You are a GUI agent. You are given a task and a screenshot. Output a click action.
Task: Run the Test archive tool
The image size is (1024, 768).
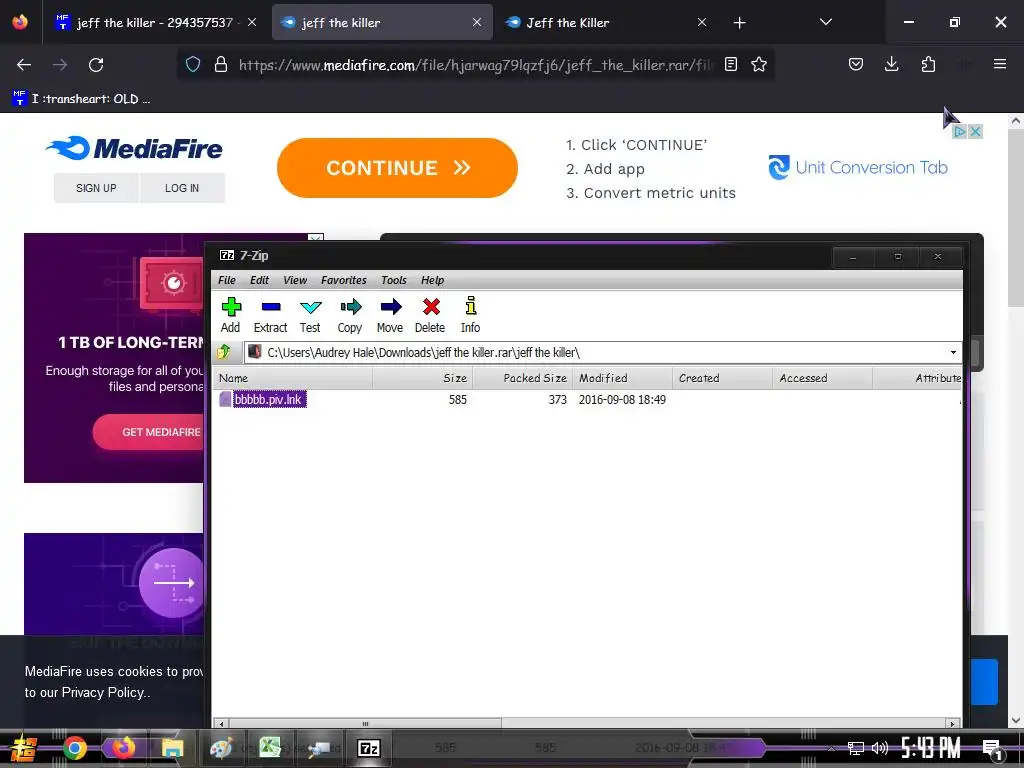coord(310,315)
